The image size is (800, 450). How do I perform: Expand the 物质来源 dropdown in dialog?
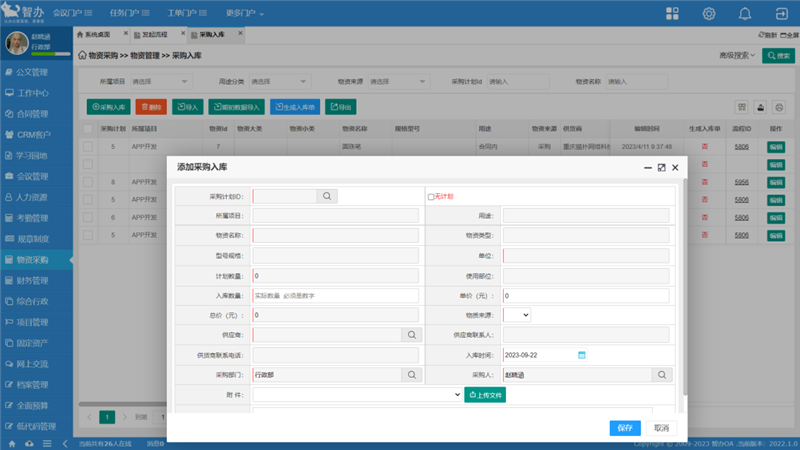tap(516, 315)
